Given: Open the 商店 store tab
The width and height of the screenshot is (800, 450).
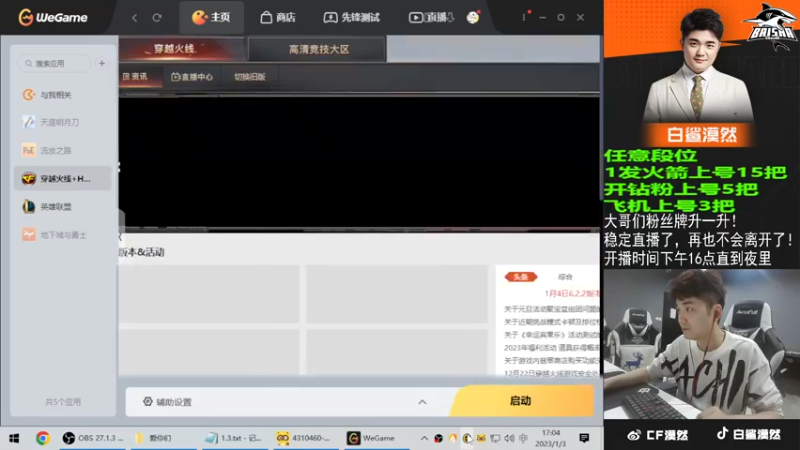Looking at the screenshot, I should pyautogui.click(x=278, y=17).
